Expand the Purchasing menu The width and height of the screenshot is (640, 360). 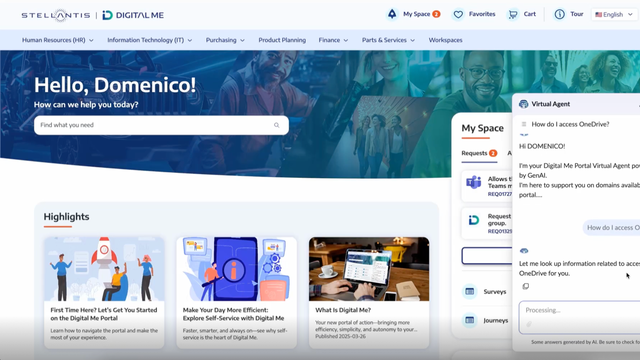225,40
